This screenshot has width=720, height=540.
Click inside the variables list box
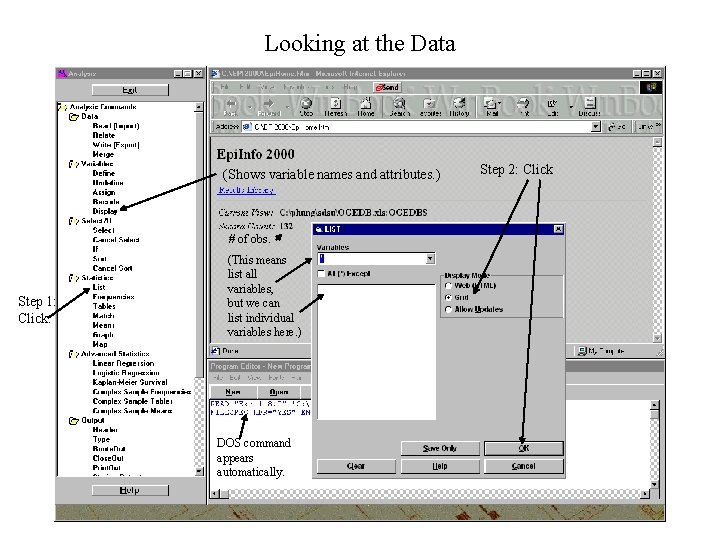coord(377,352)
